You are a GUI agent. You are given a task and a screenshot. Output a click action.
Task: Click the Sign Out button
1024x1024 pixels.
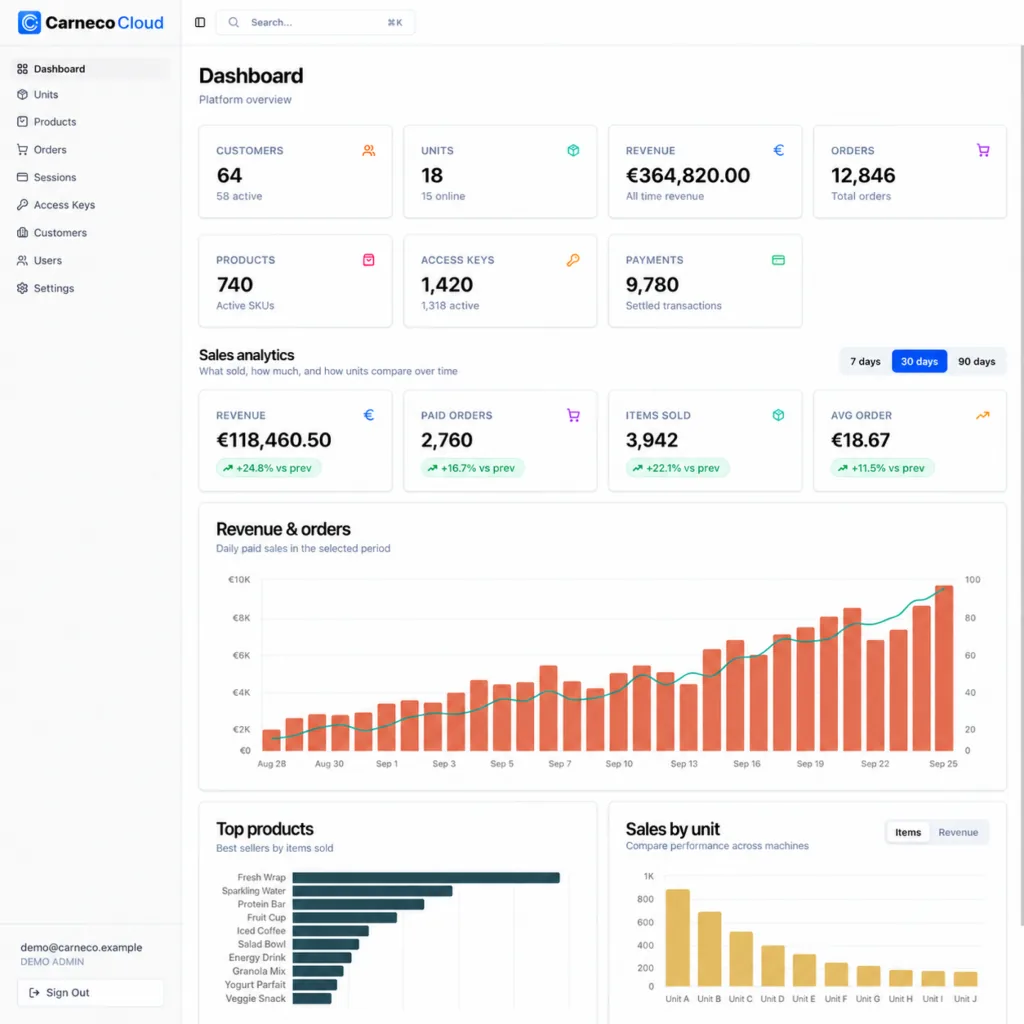pos(90,993)
